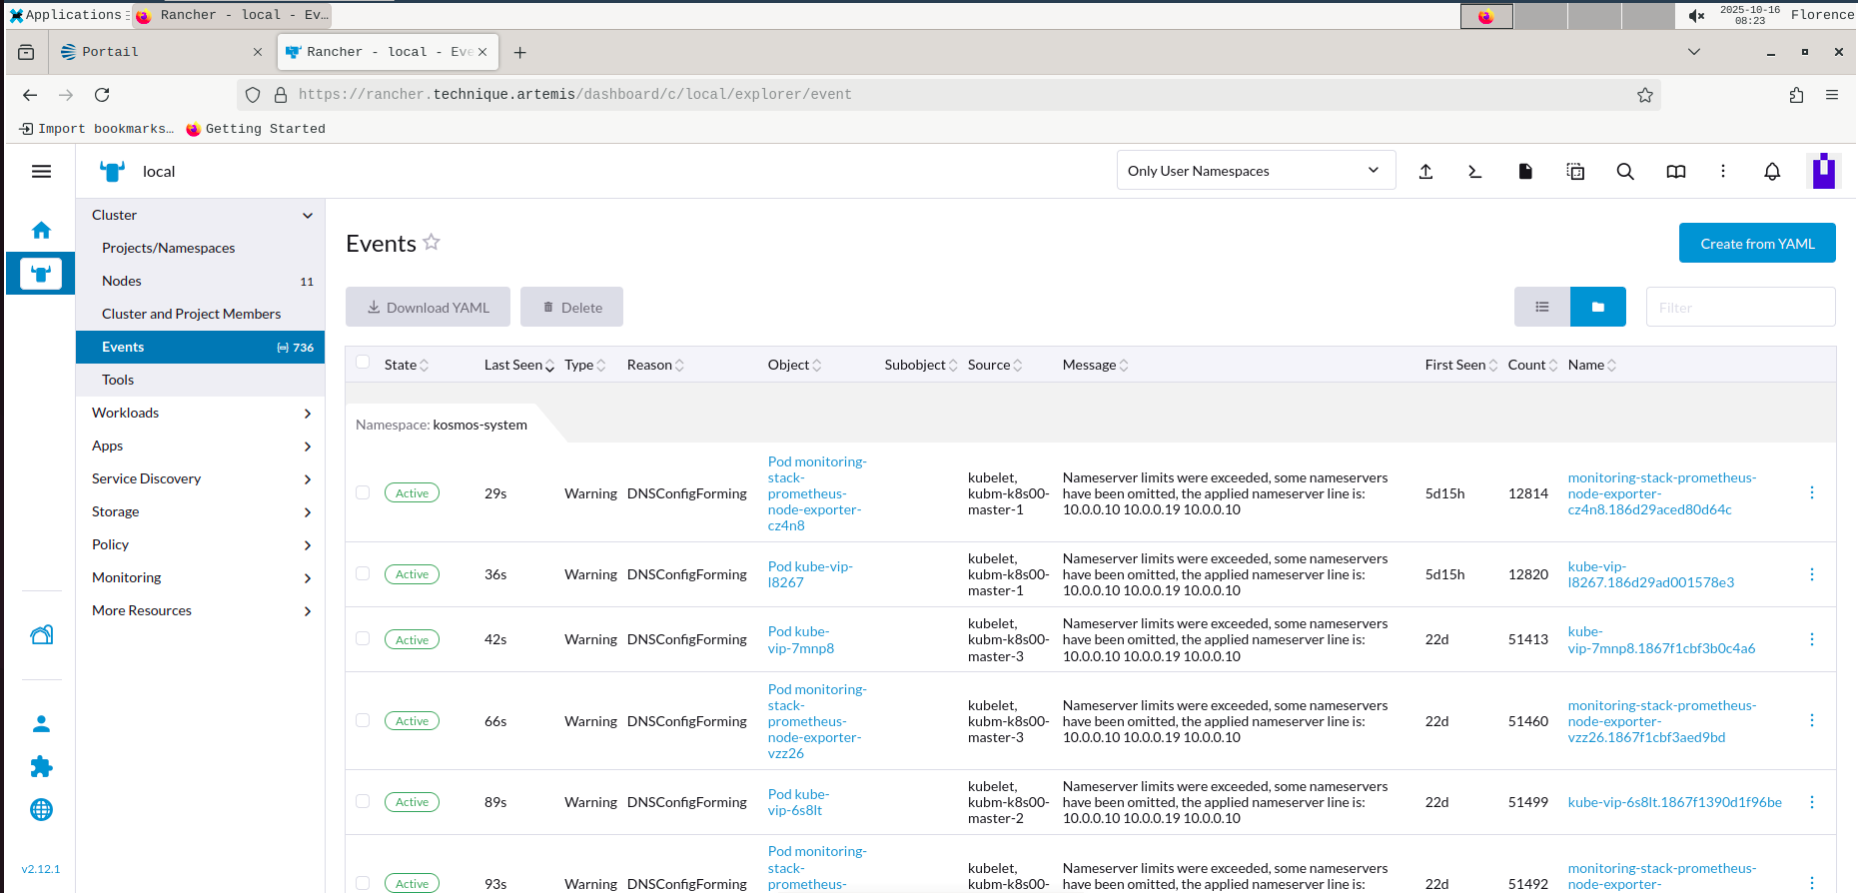Click the kubectl shell icon in header
Image resolution: width=1858 pixels, height=893 pixels.
click(x=1475, y=172)
